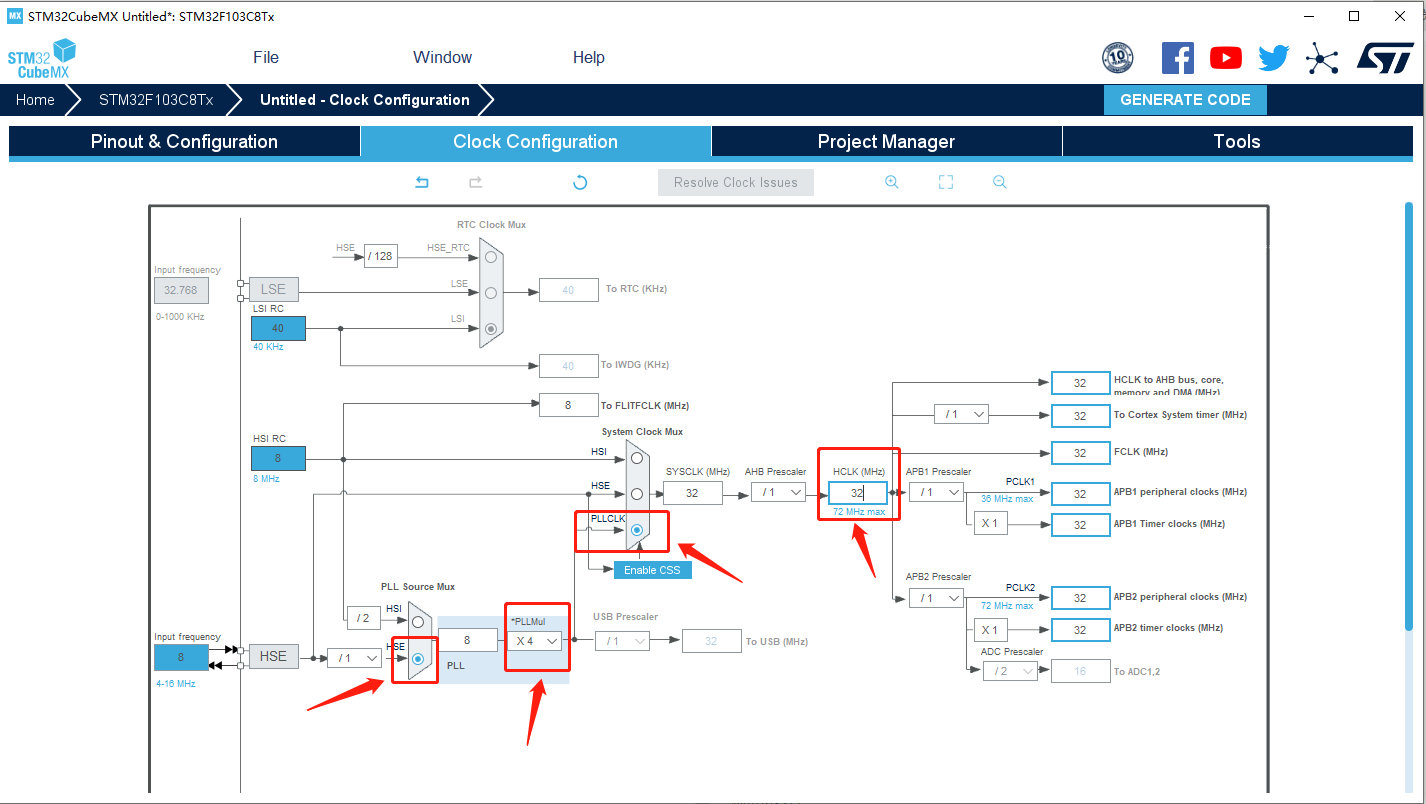Open the APB2 Prescaler dropdown

coord(936,598)
